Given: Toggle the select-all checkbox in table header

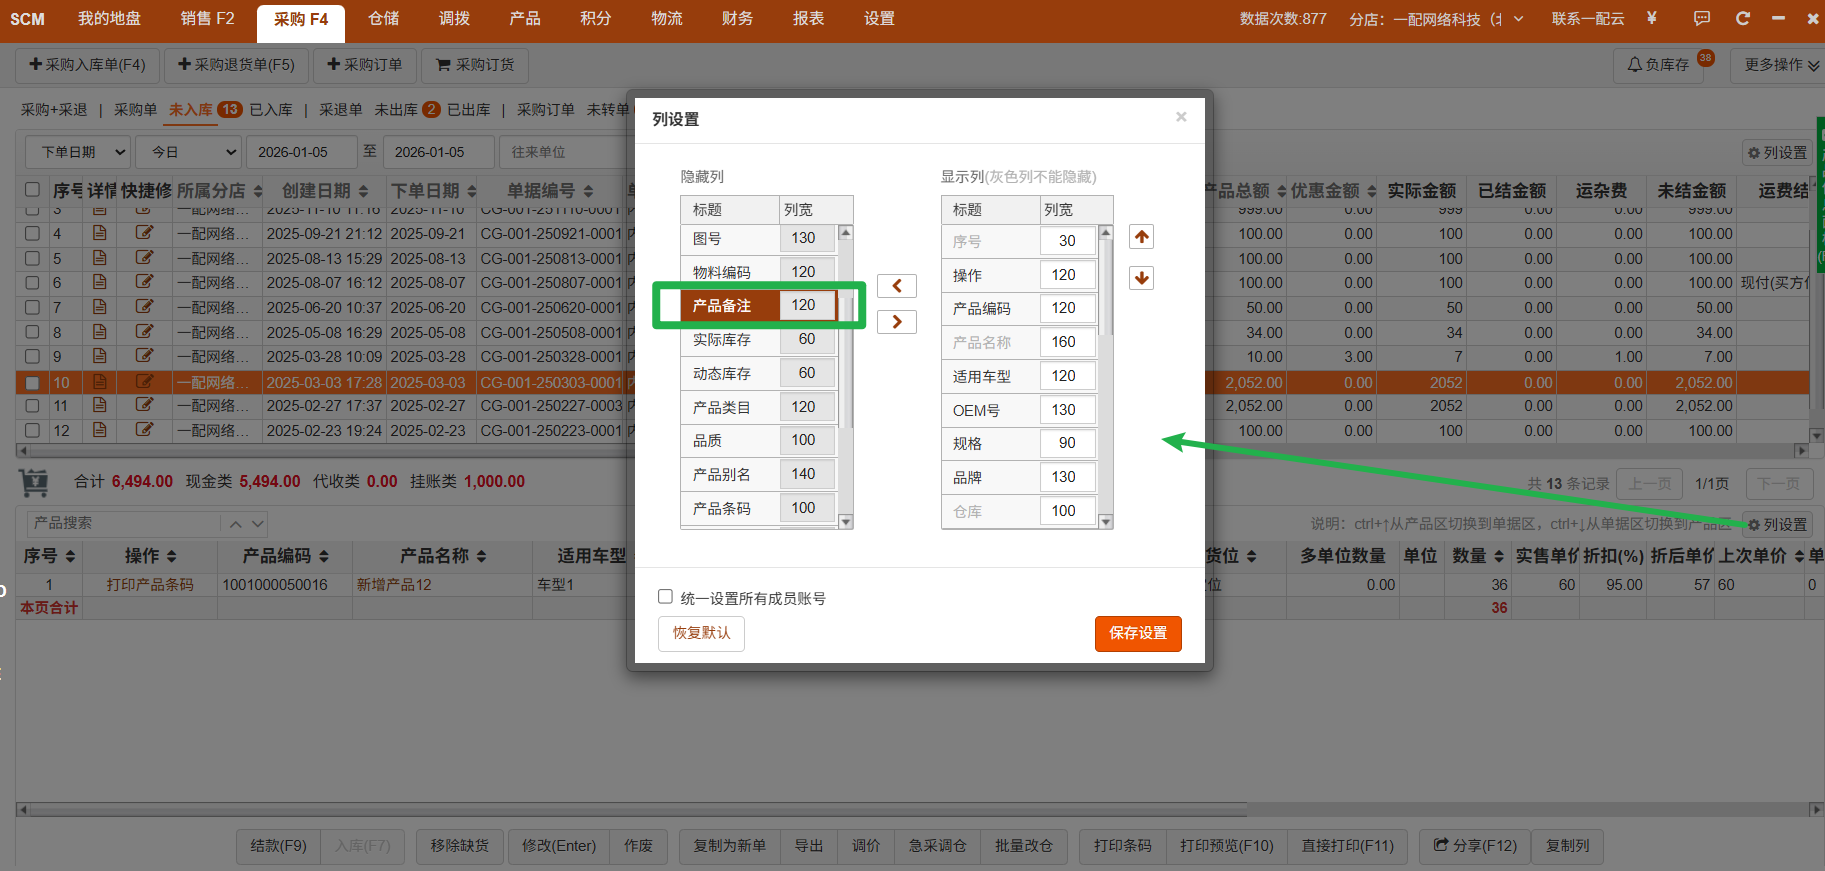Looking at the screenshot, I should coord(33,190).
